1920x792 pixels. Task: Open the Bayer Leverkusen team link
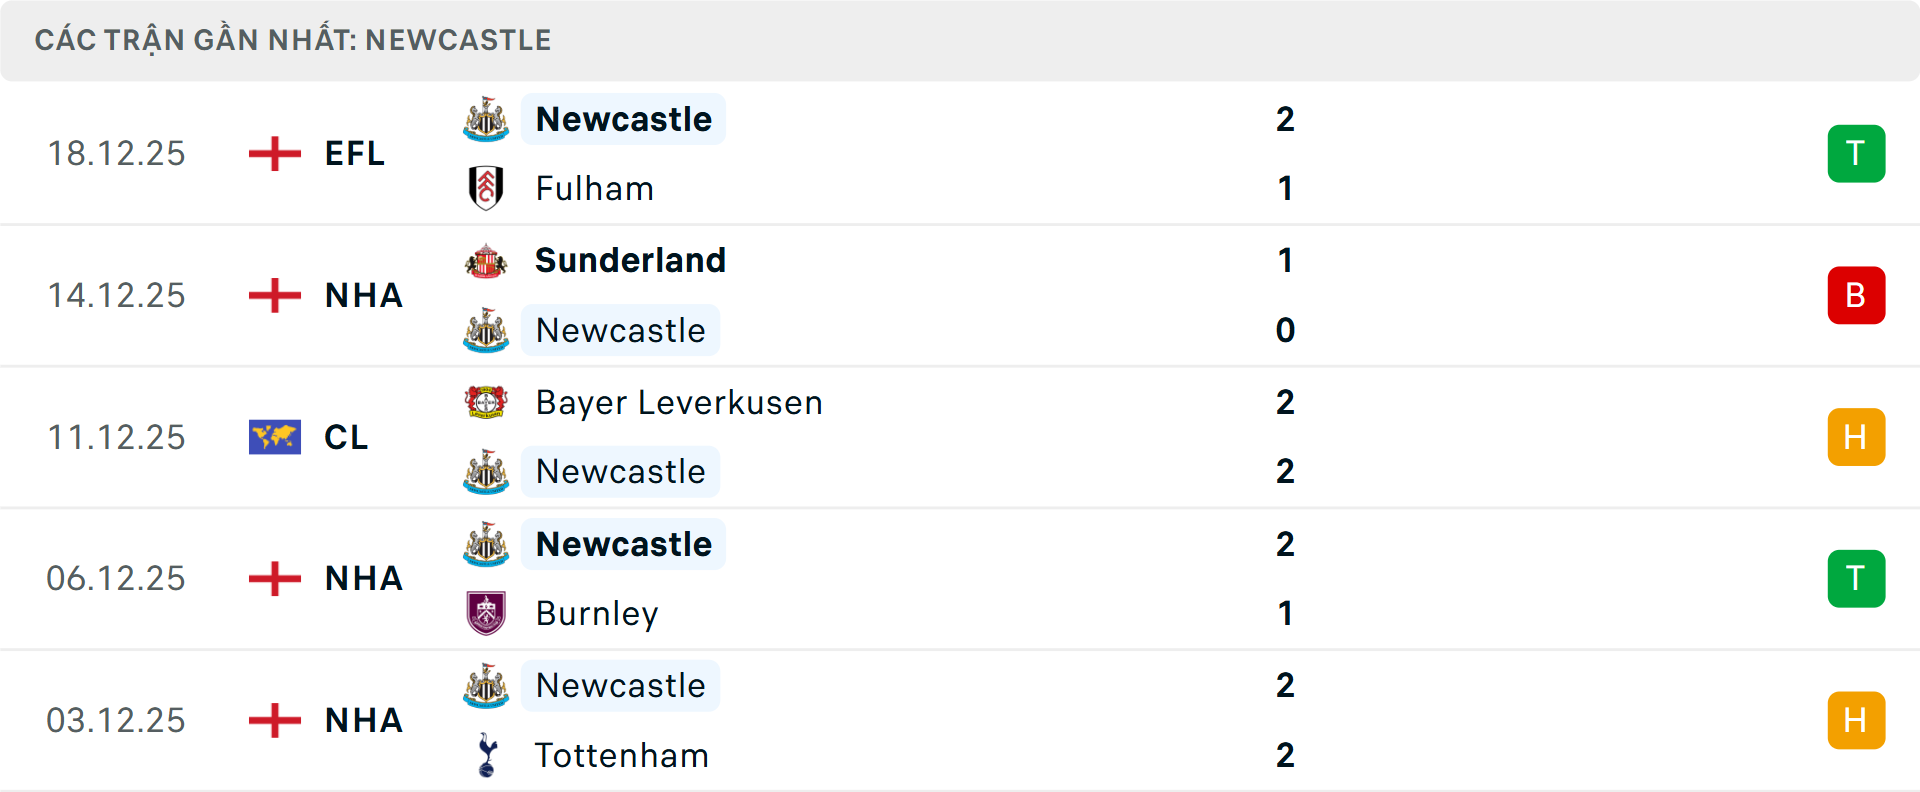tap(679, 402)
